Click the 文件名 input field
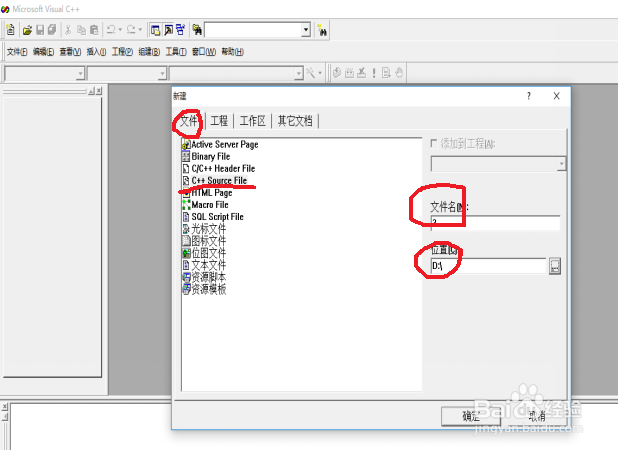Screen dimensions: 618x450 pos(495,222)
